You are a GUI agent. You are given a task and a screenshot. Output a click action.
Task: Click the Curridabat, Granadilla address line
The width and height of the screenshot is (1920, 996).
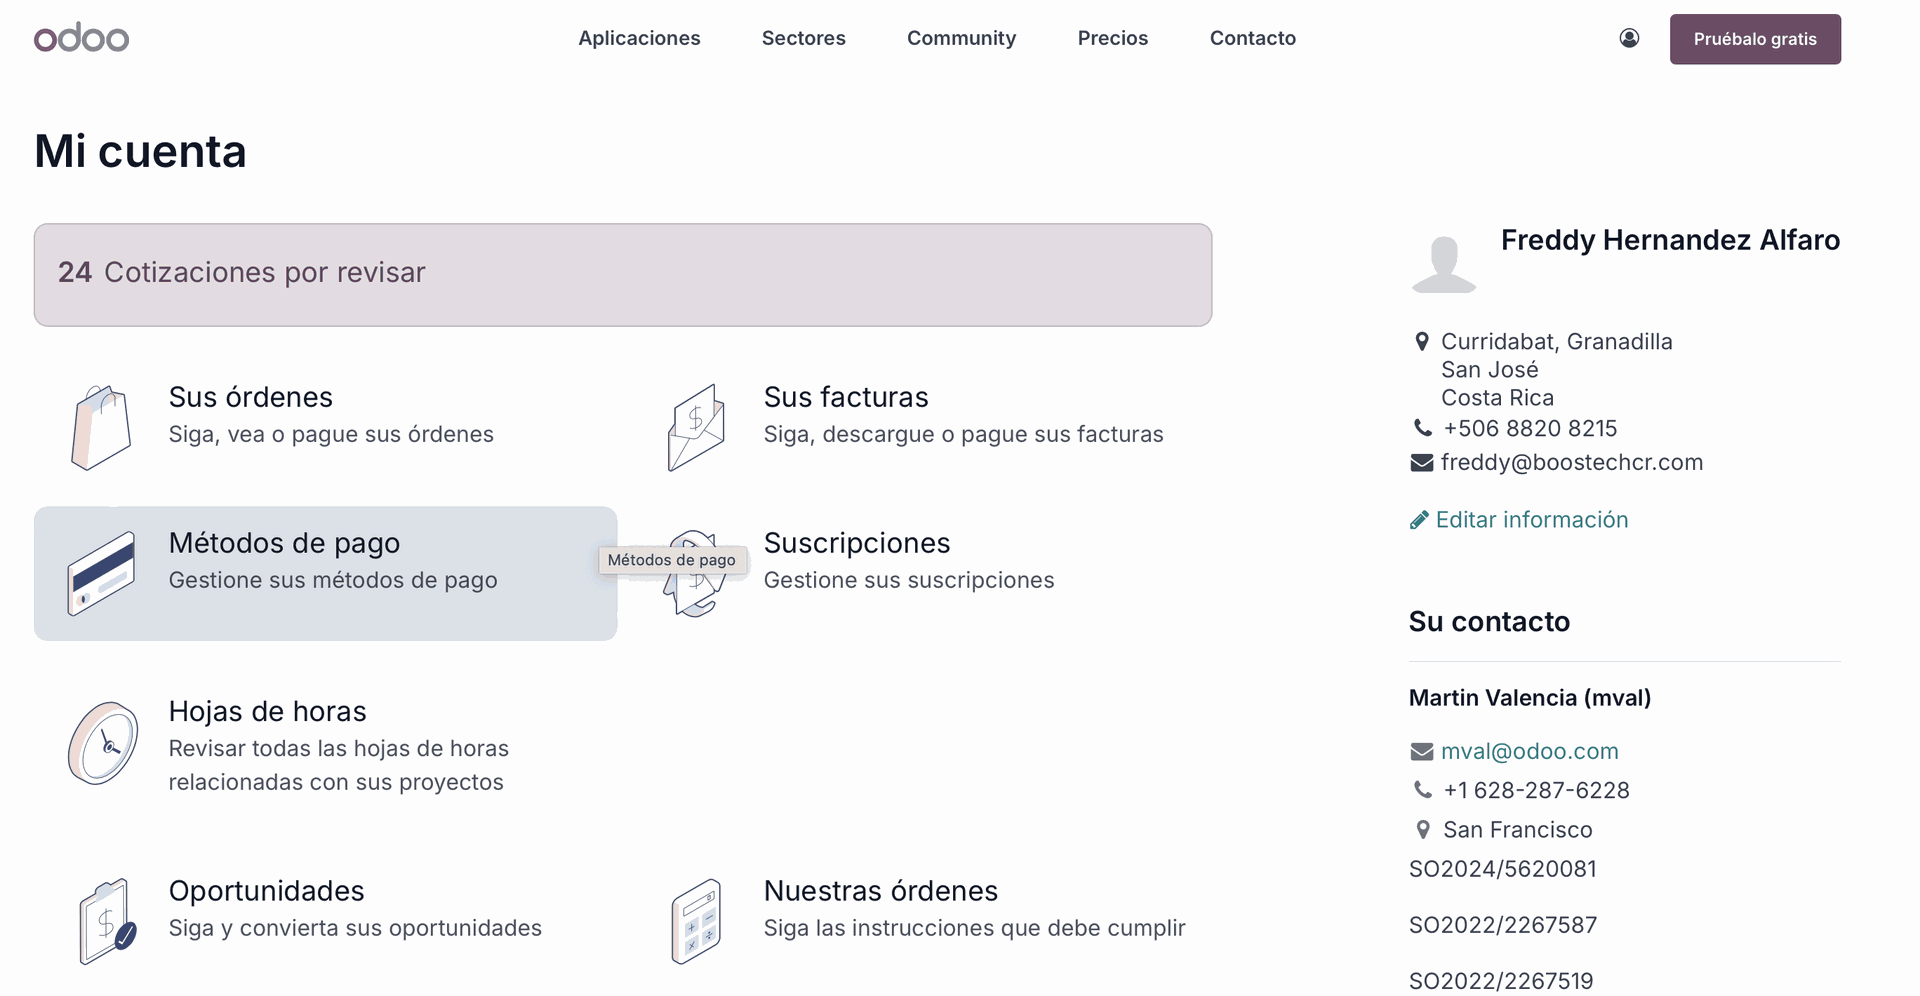[1557, 342]
